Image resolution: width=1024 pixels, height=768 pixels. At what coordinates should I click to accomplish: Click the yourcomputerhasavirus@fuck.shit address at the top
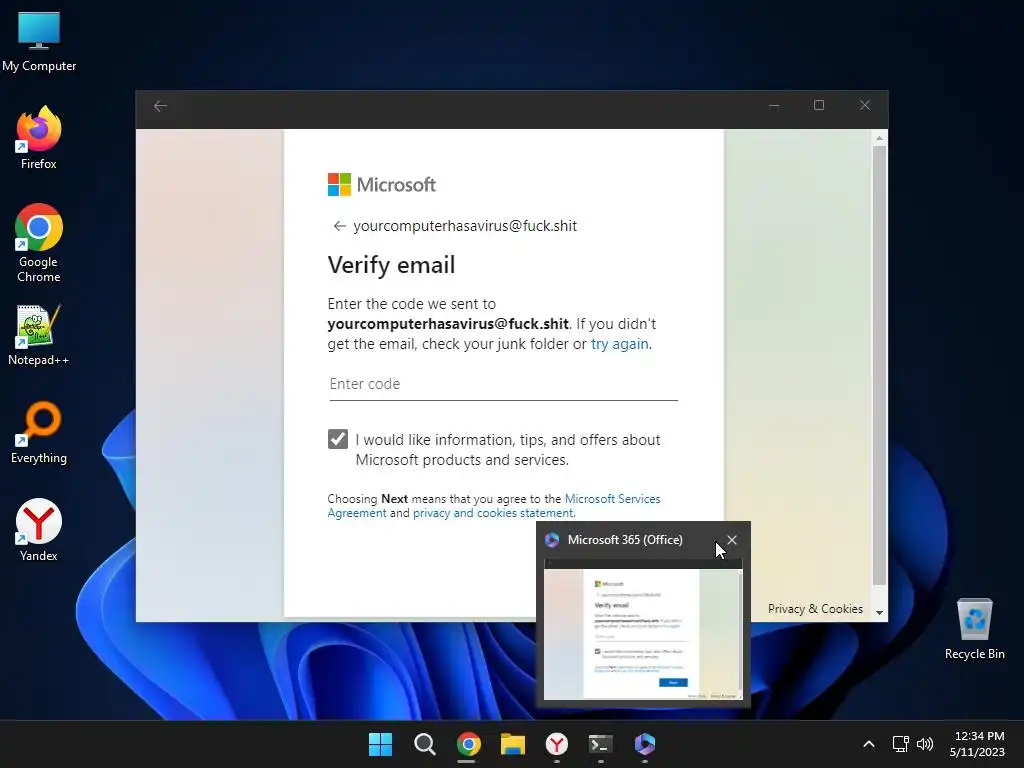click(465, 226)
